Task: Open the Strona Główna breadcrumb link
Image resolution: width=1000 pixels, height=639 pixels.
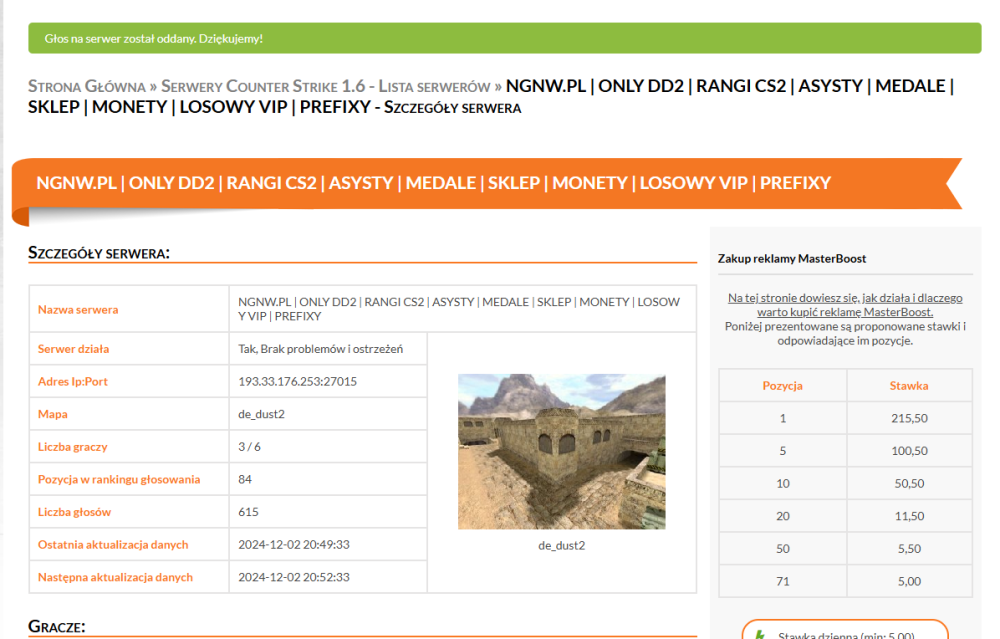Action: point(87,86)
